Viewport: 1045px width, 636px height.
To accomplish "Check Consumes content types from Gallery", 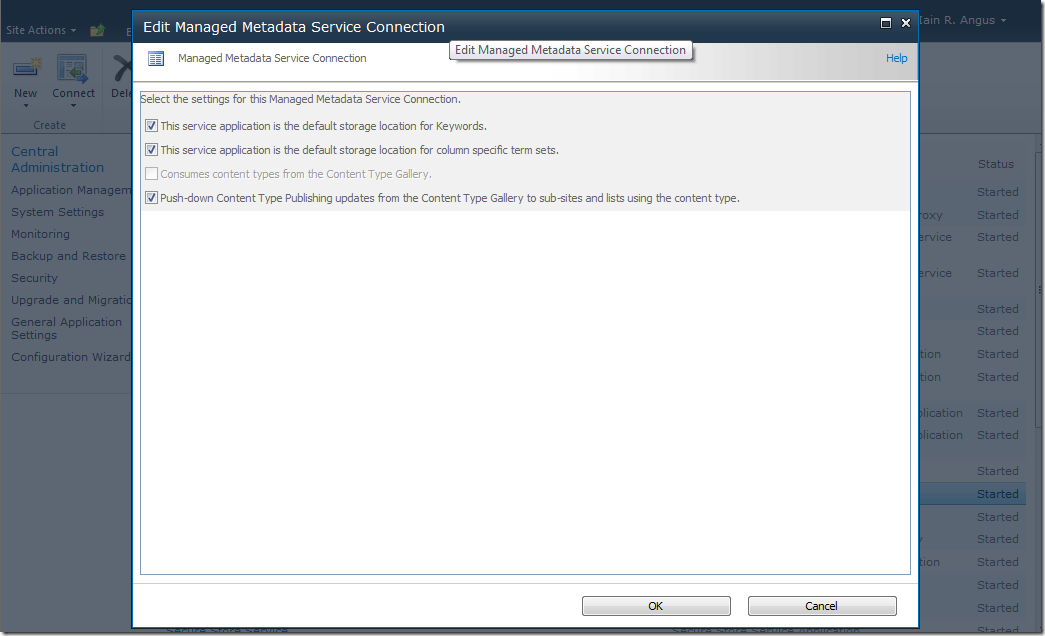I will click(151, 174).
